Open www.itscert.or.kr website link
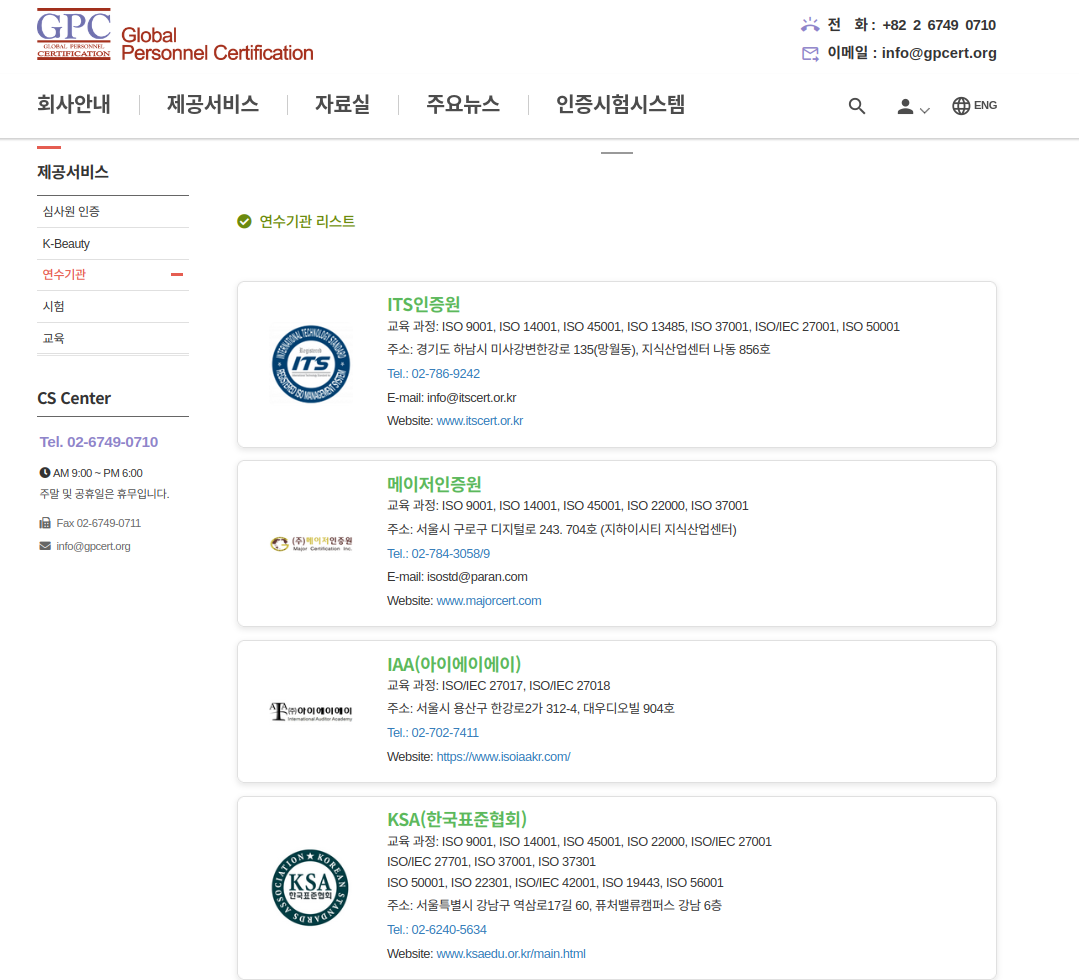 click(x=479, y=421)
